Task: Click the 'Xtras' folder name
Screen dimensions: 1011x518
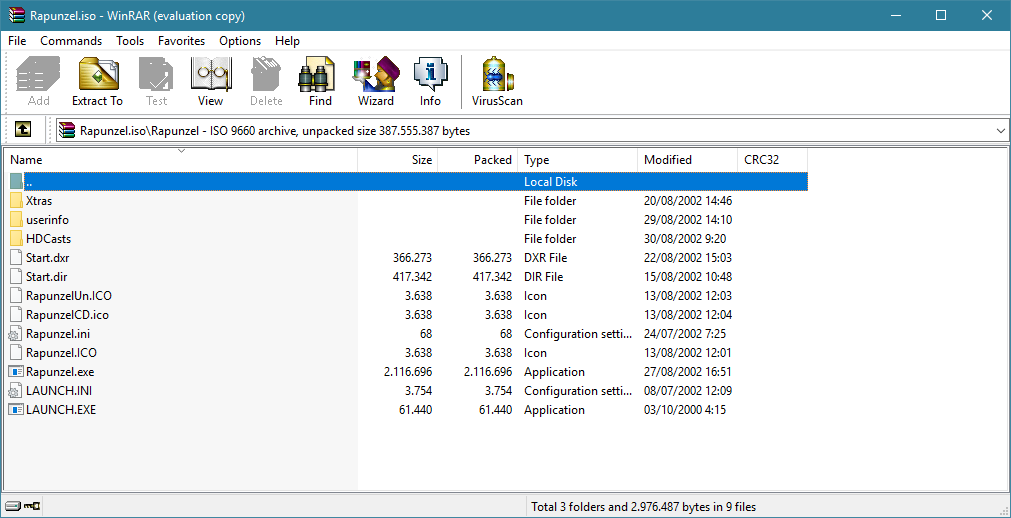Action: [x=39, y=201]
